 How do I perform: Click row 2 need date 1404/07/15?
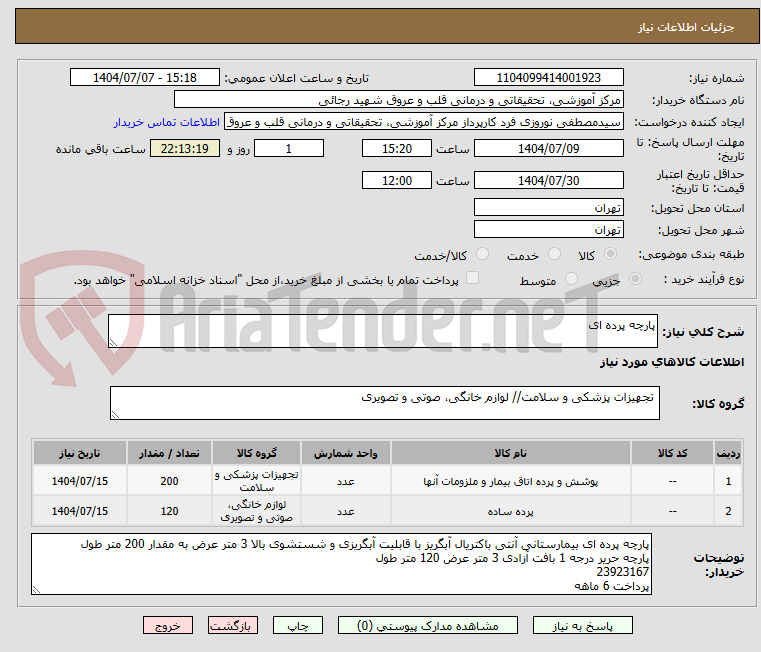tap(80, 511)
